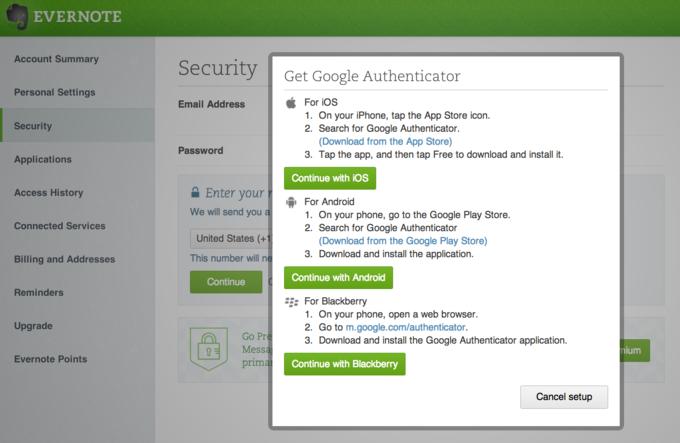Select the Security sidebar item
Image resolution: width=680 pixels, height=443 pixels.
(33, 126)
